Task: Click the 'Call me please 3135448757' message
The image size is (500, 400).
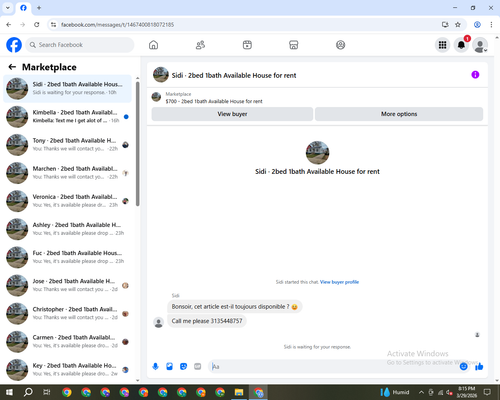Action: point(207,321)
